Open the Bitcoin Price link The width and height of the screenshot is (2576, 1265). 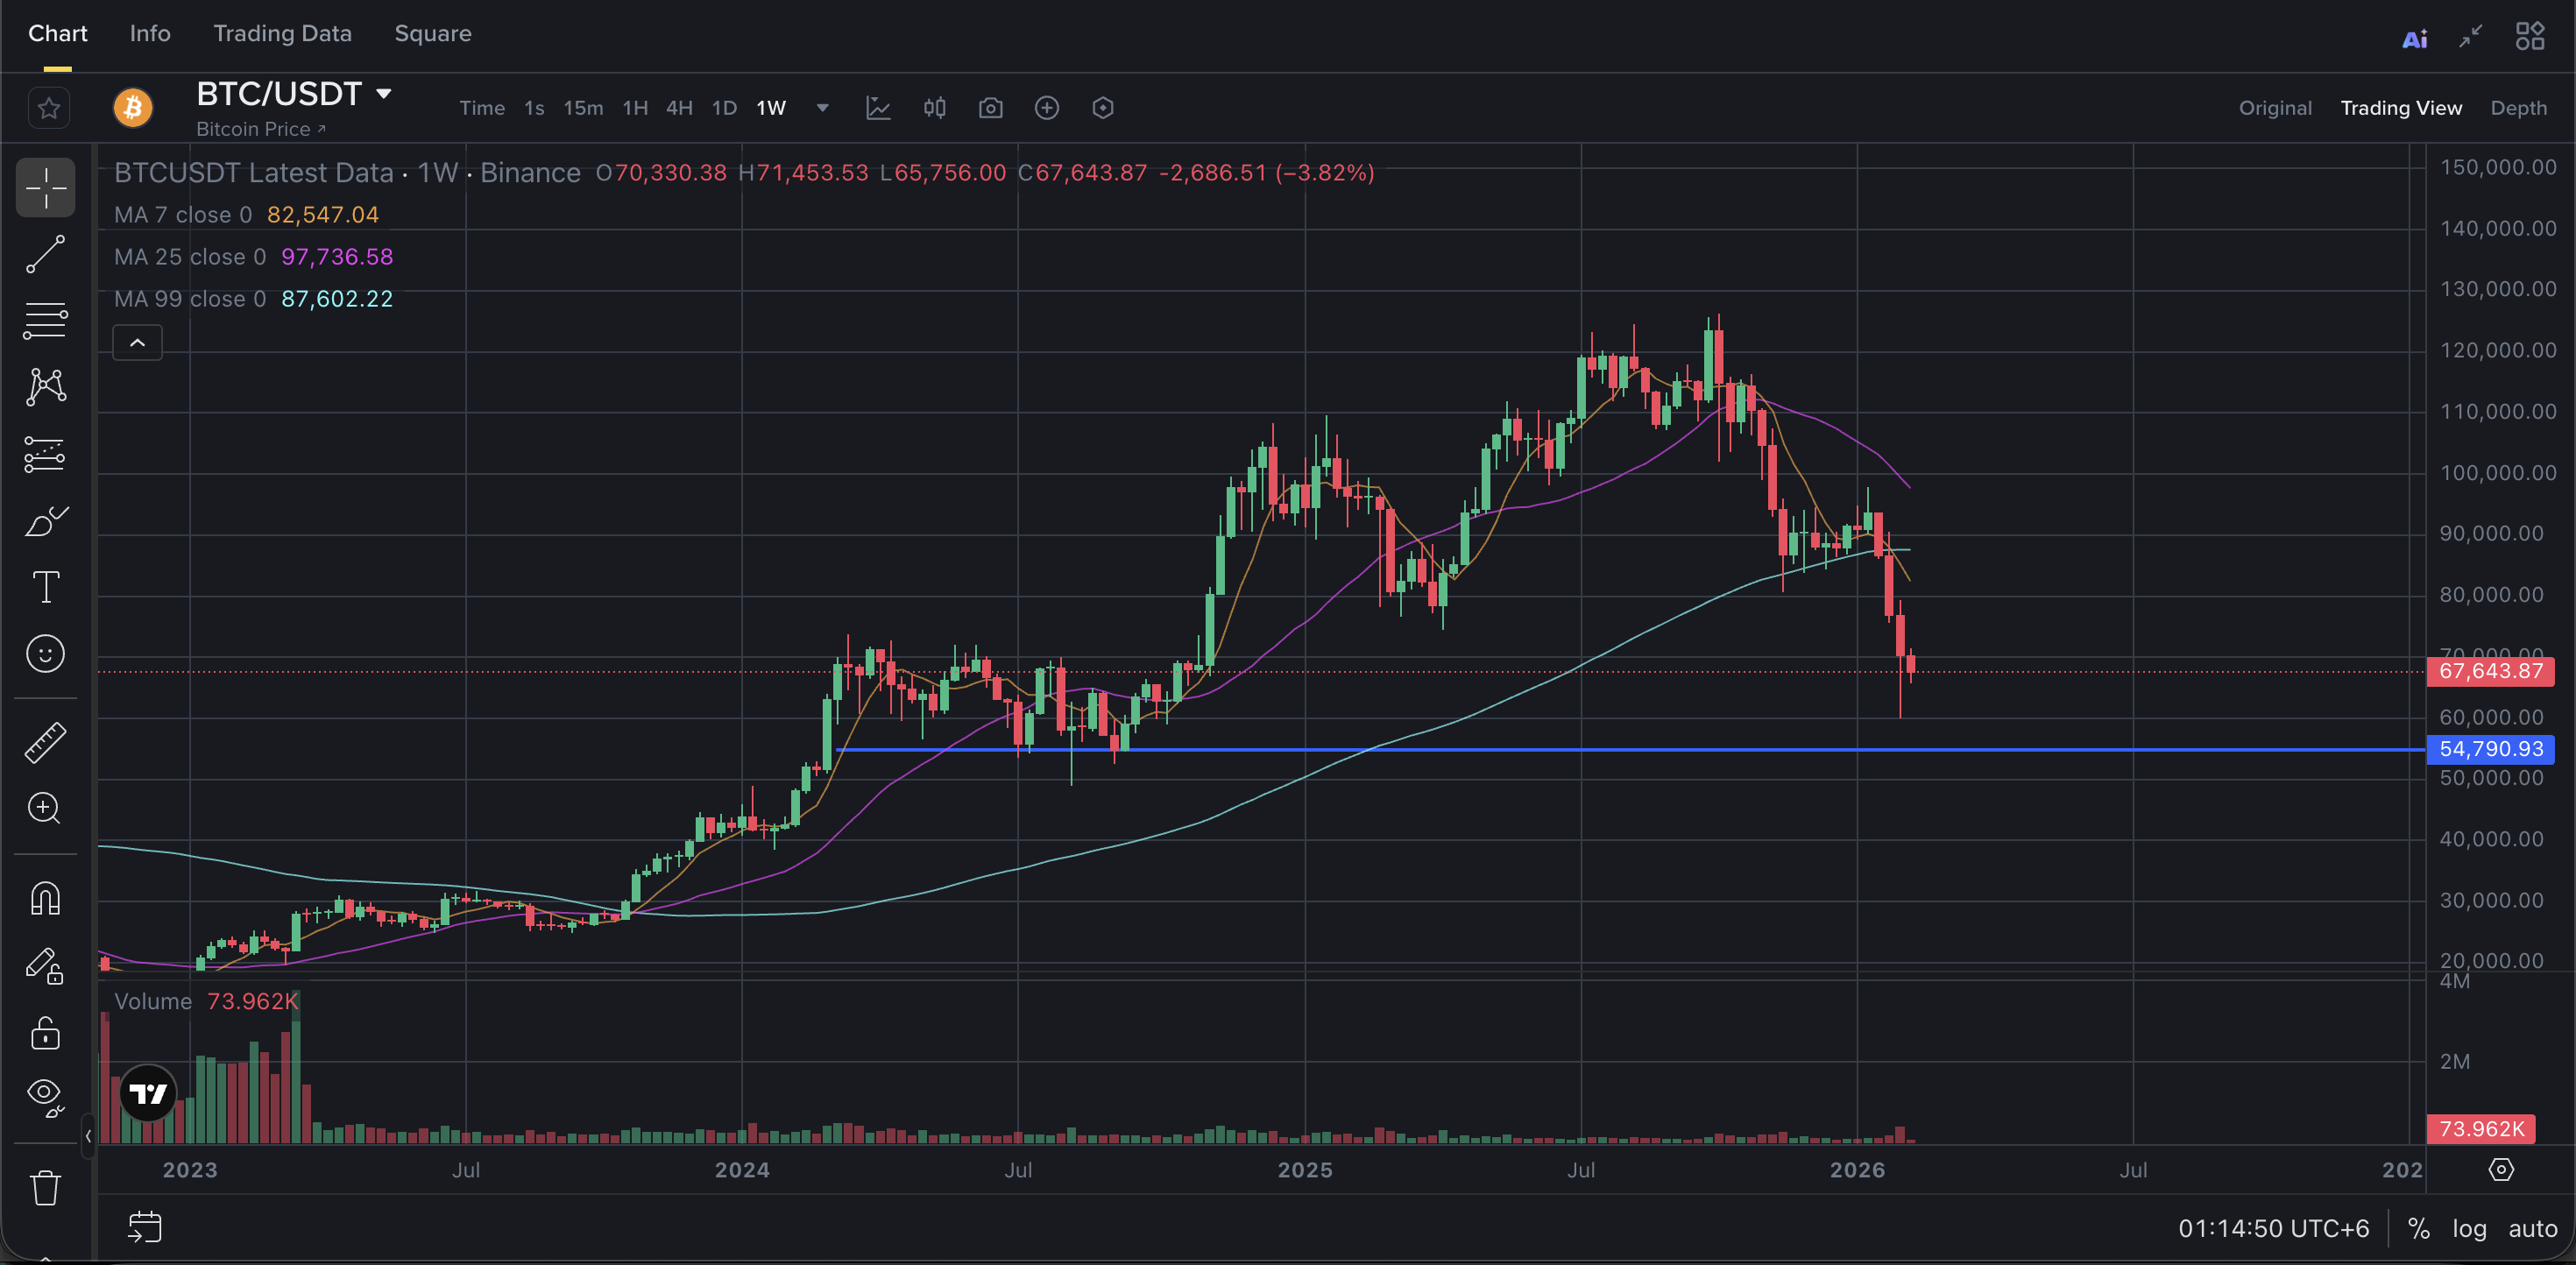click(x=260, y=129)
